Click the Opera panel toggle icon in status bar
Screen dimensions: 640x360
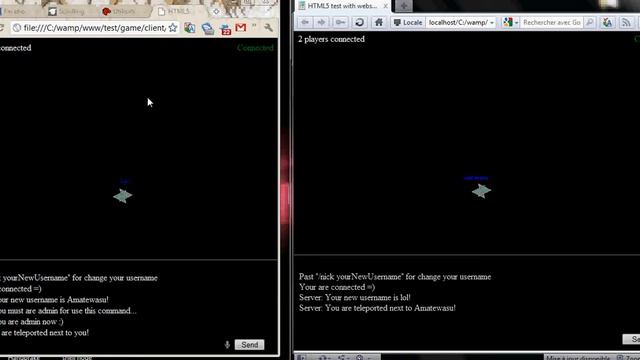(301, 358)
